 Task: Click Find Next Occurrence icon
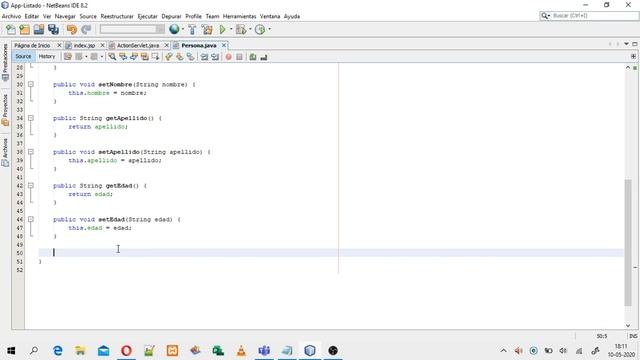[134, 57]
